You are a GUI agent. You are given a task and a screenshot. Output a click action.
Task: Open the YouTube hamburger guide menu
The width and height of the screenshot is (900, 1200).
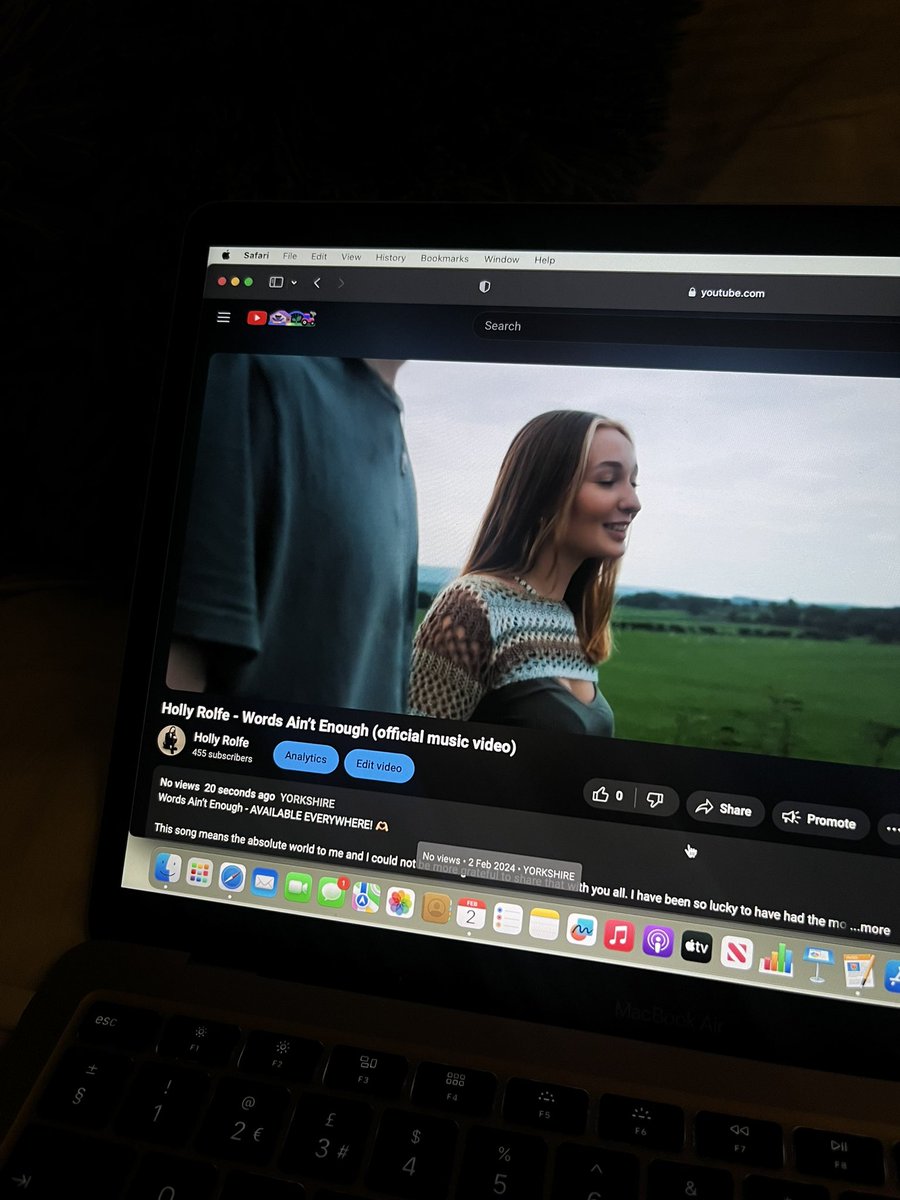tap(224, 318)
